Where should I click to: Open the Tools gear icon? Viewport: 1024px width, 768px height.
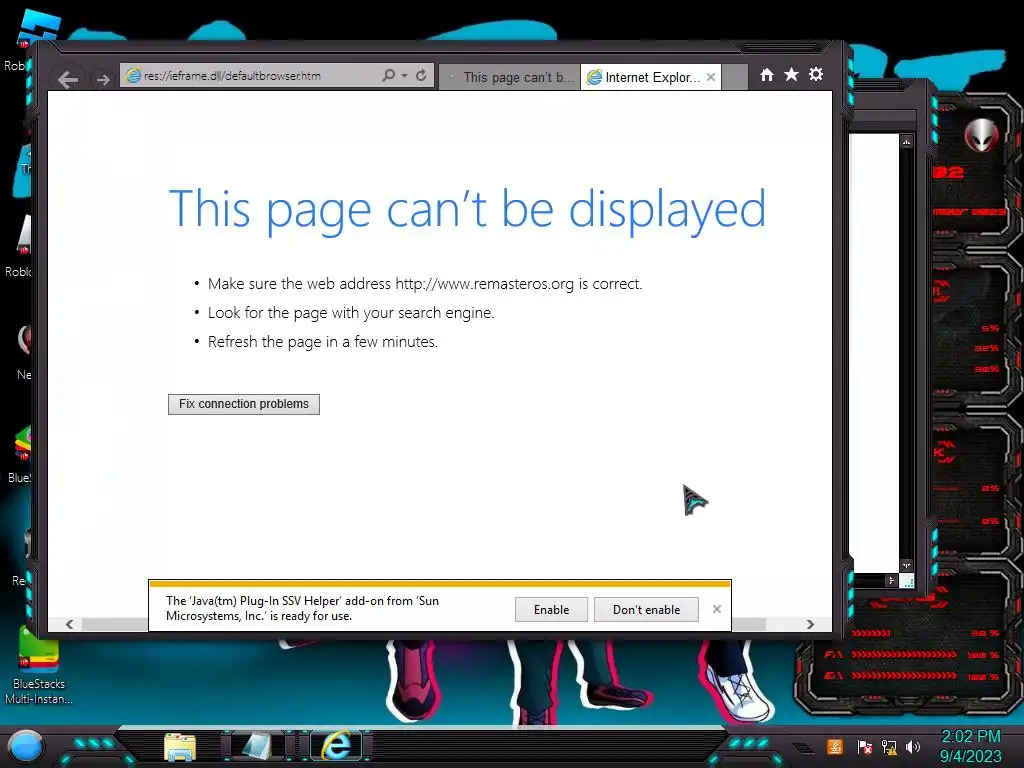tap(816, 74)
